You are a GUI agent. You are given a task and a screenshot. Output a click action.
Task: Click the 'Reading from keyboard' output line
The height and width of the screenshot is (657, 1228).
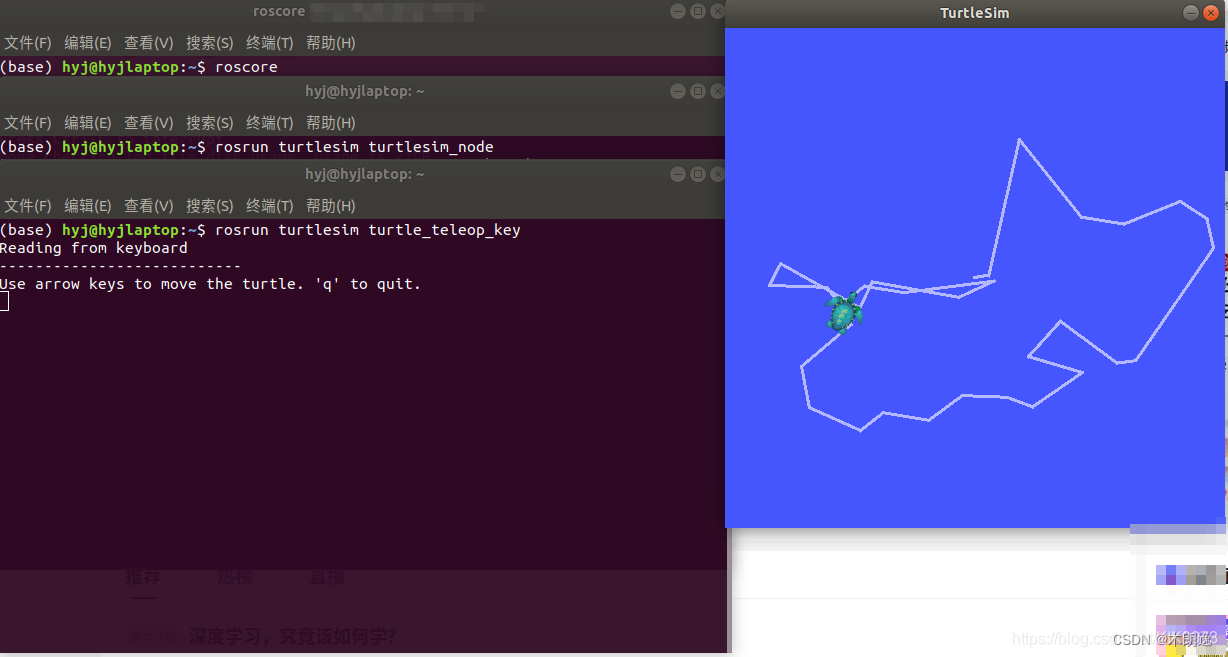point(94,248)
